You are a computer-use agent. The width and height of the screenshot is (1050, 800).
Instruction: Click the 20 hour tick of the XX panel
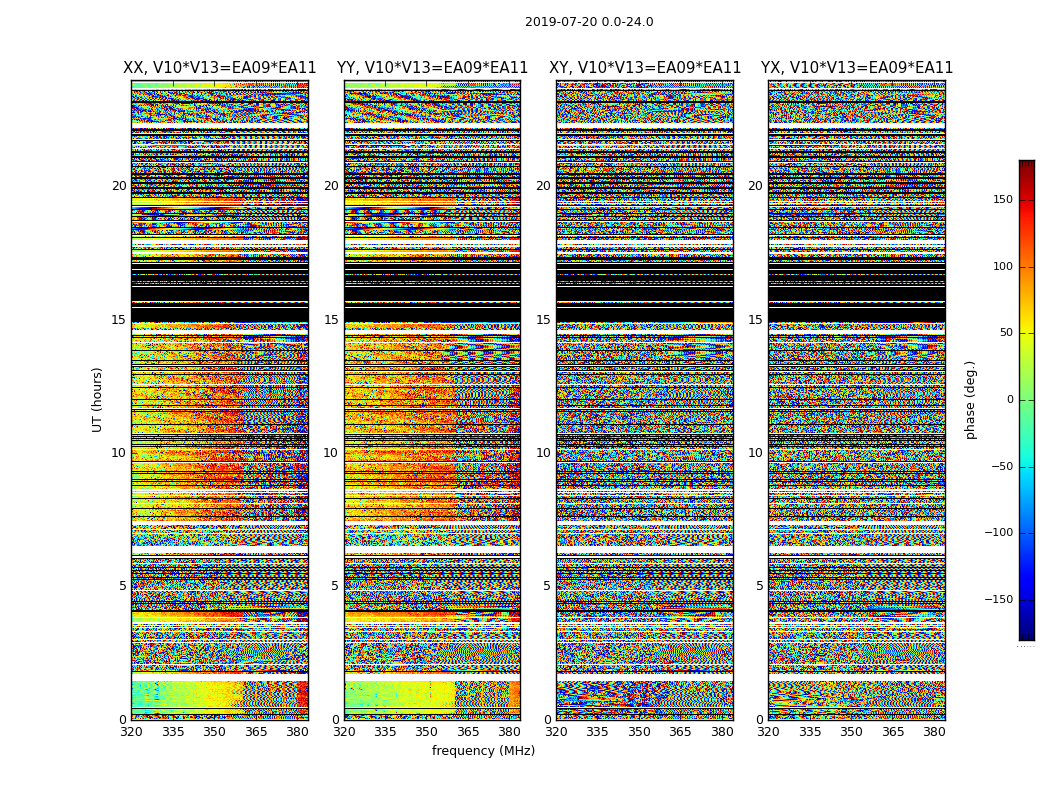coord(119,186)
